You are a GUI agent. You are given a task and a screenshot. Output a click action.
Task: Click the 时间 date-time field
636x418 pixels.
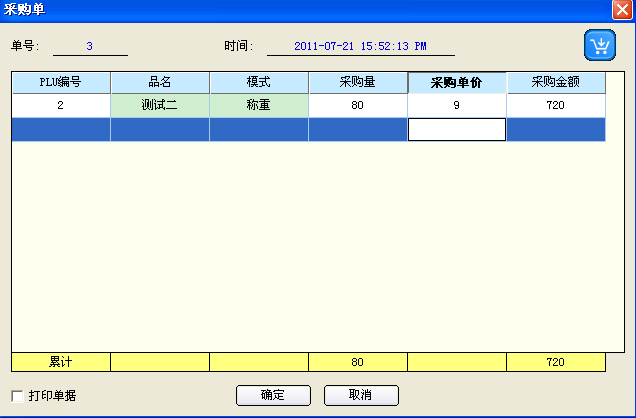[360, 46]
